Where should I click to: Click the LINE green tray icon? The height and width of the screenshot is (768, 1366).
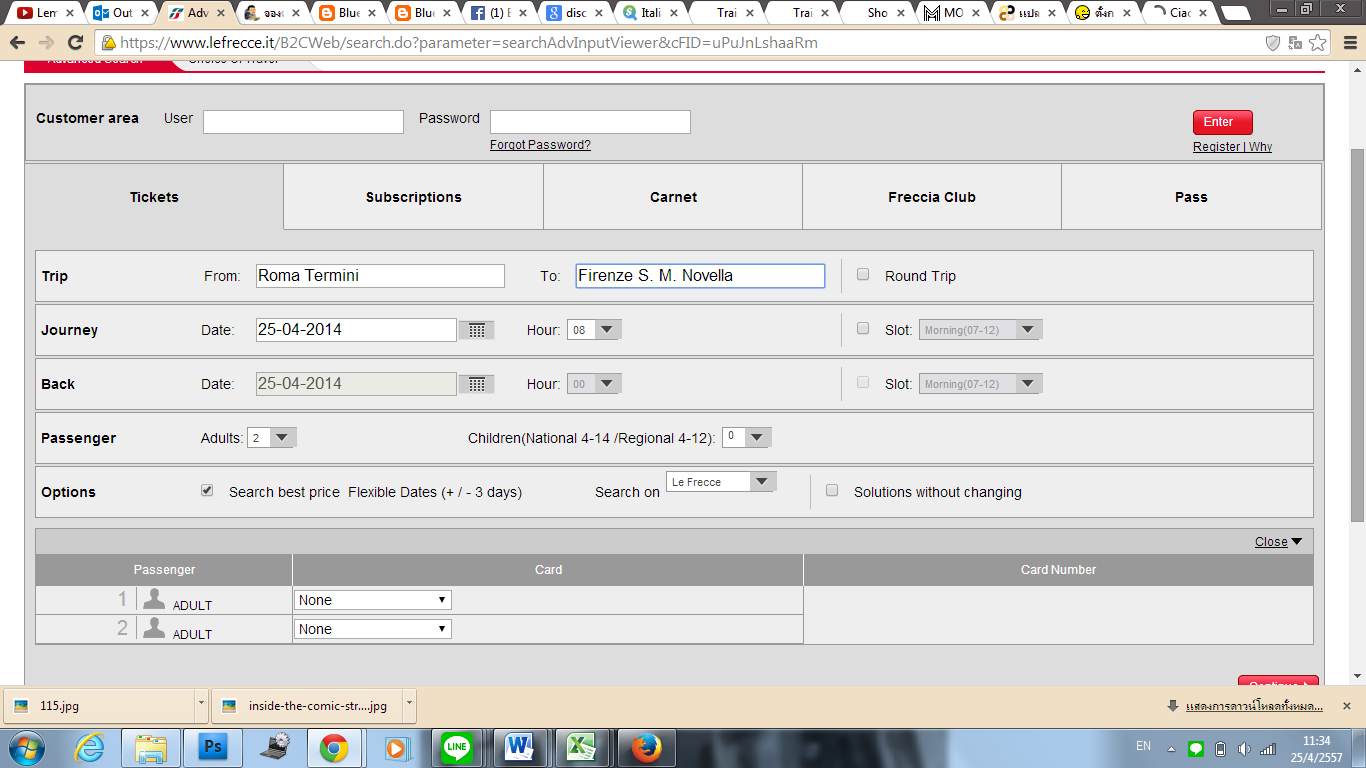click(x=1196, y=748)
